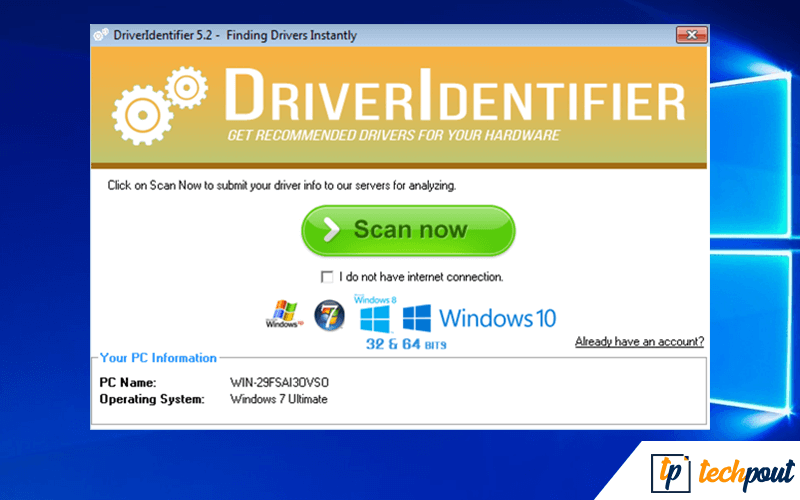
Task: Close the DriverIdentifier window
Action: pos(691,36)
